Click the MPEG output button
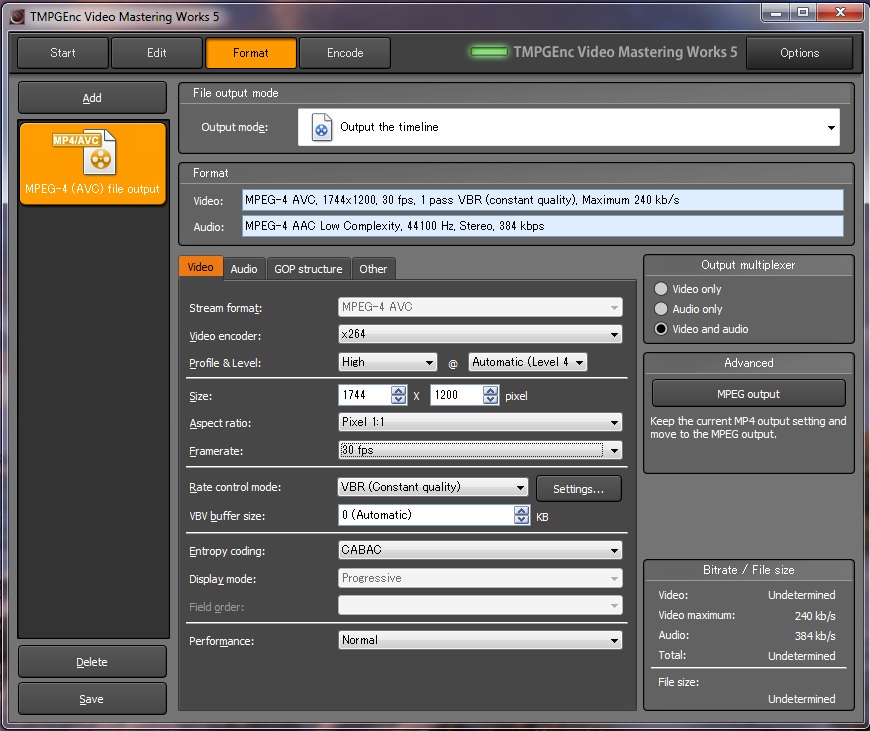 (x=748, y=394)
